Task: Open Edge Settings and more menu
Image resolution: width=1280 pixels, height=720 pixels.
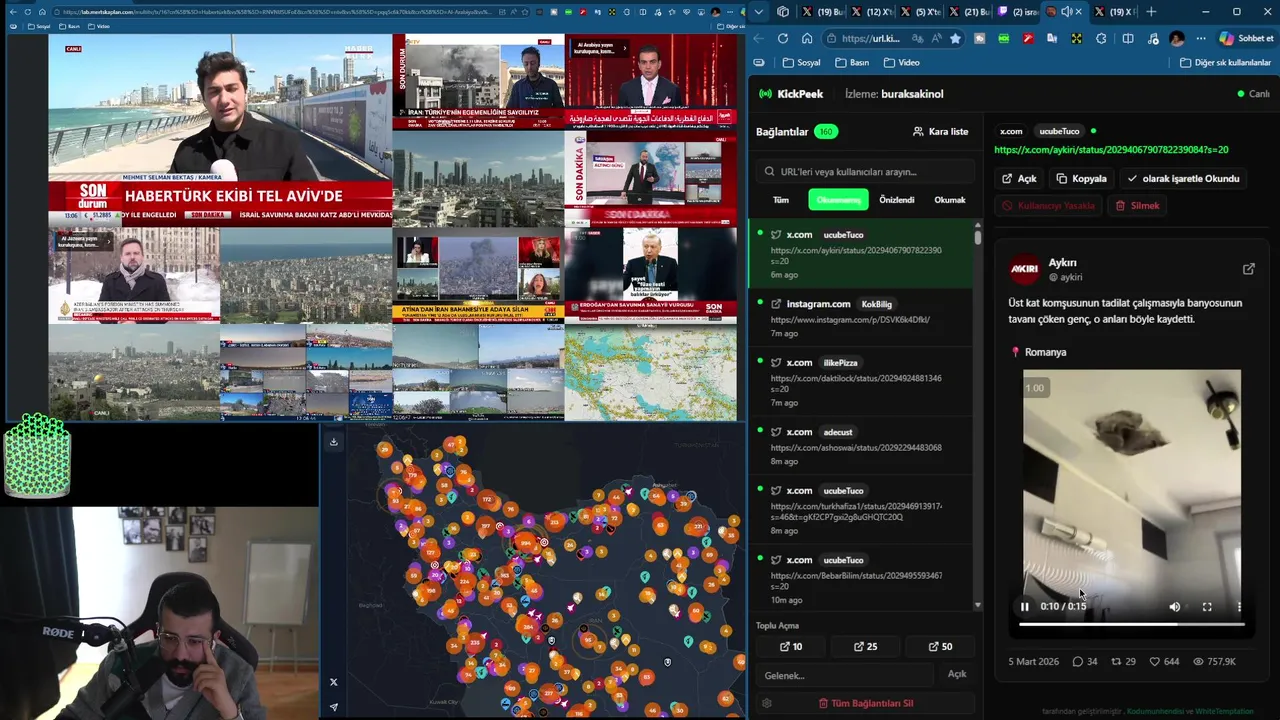Action: tap(1201, 38)
